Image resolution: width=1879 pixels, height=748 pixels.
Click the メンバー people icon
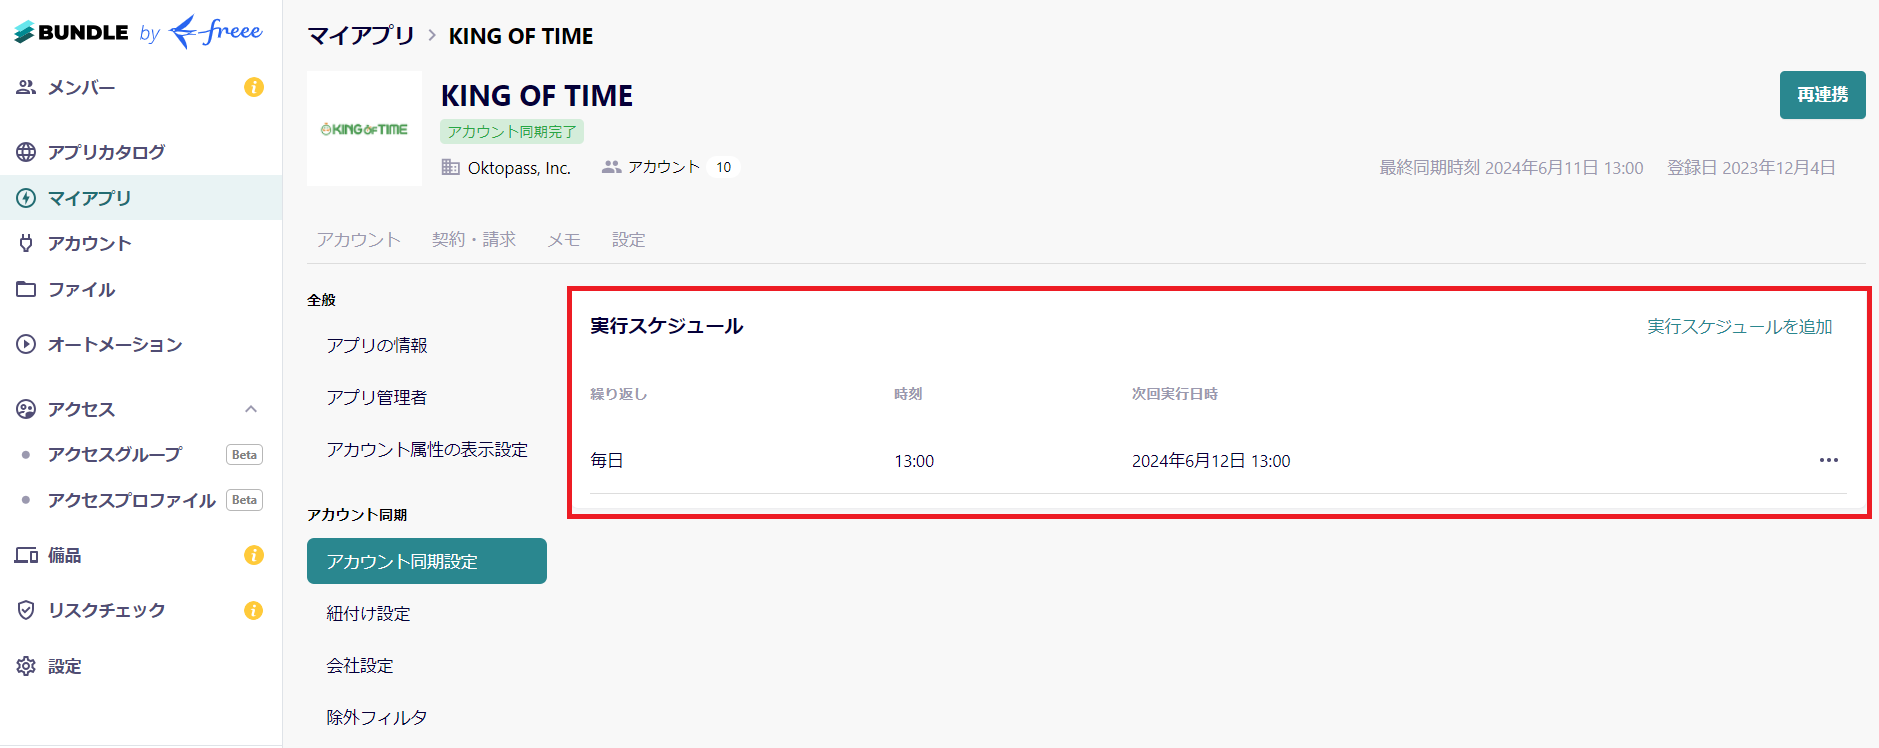click(x=26, y=87)
